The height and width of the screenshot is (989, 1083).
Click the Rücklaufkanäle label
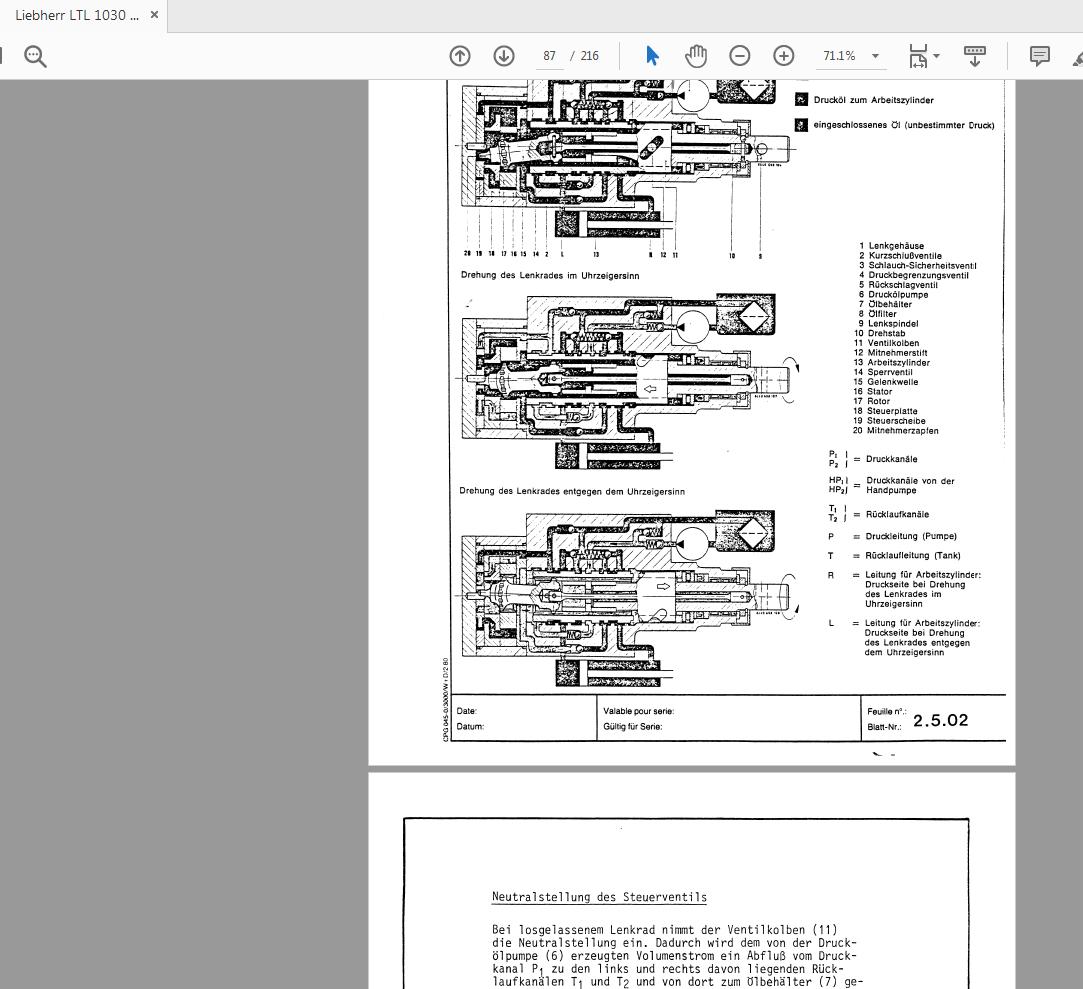tap(897, 515)
